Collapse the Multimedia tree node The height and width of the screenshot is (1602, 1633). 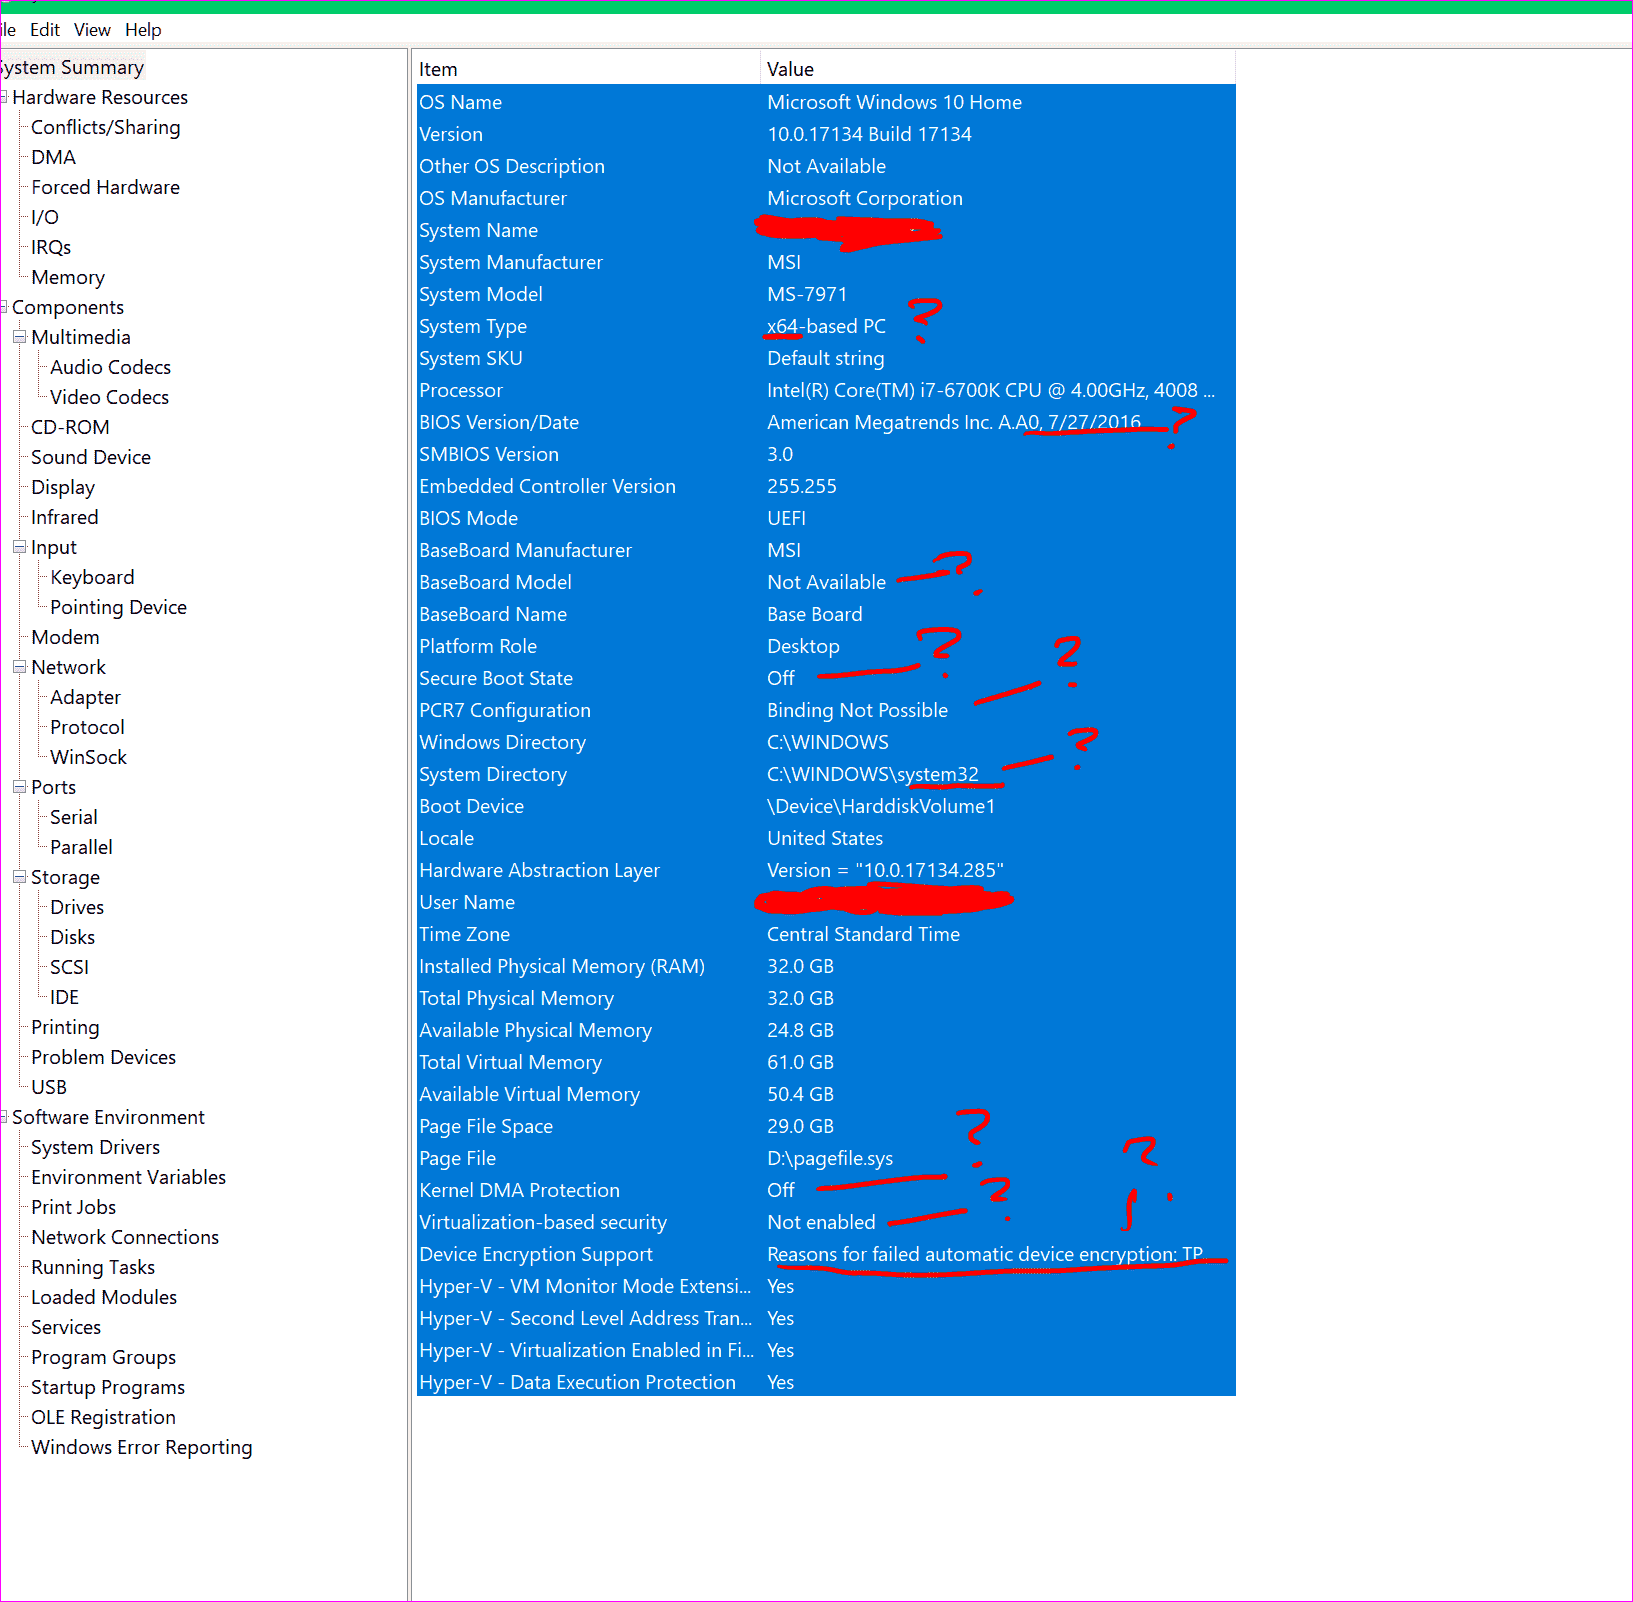tap(19, 337)
